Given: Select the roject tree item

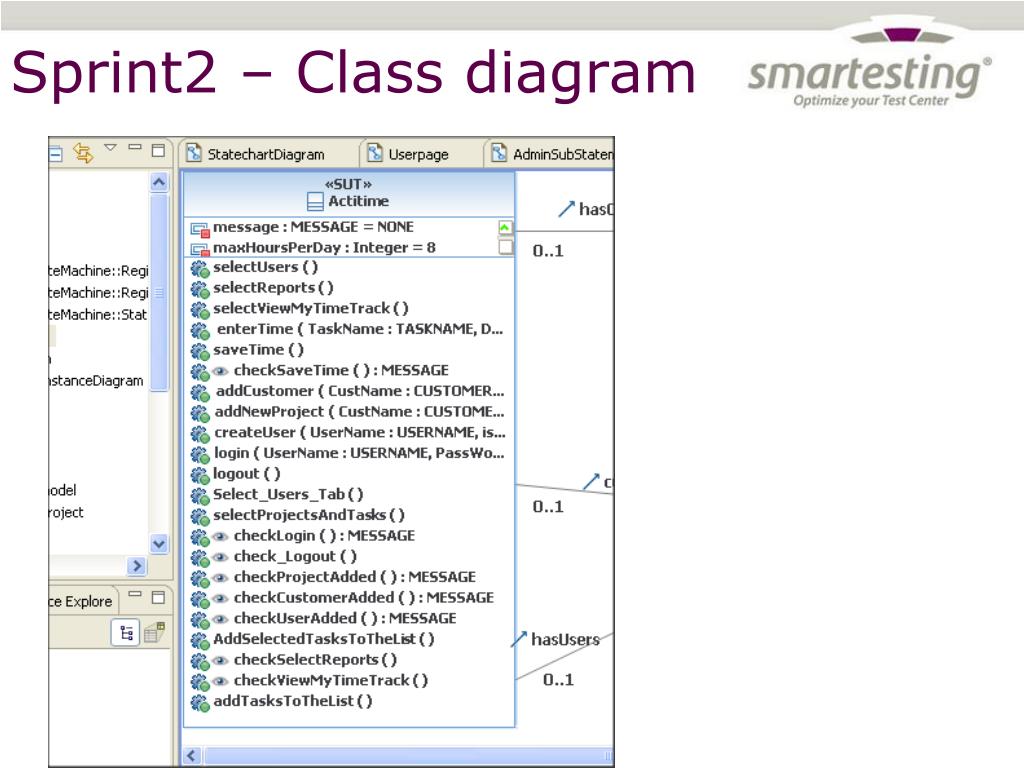Looking at the screenshot, I should point(66,513).
